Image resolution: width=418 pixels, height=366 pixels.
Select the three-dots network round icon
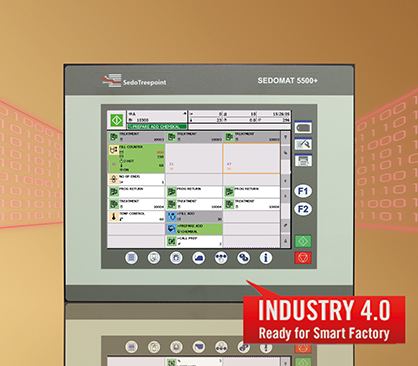[x=221, y=258]
